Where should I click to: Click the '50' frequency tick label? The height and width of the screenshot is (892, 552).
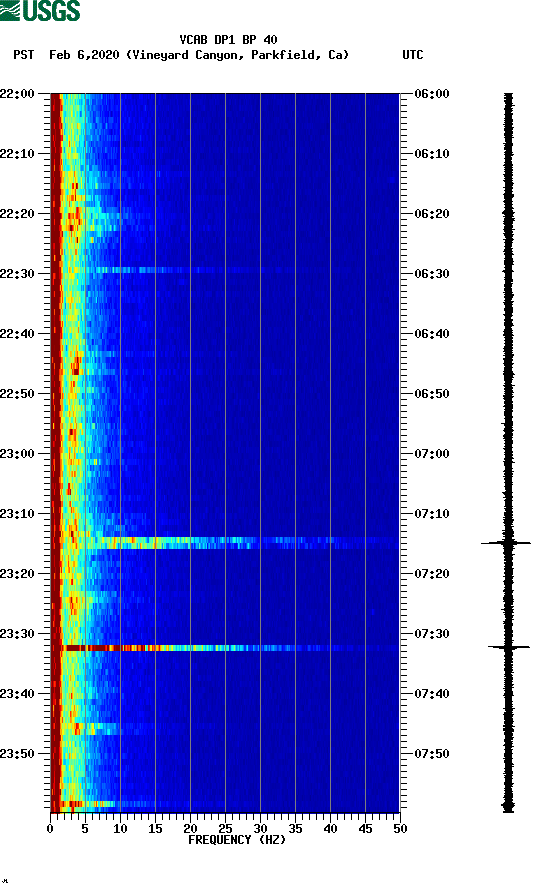[400, 829]
